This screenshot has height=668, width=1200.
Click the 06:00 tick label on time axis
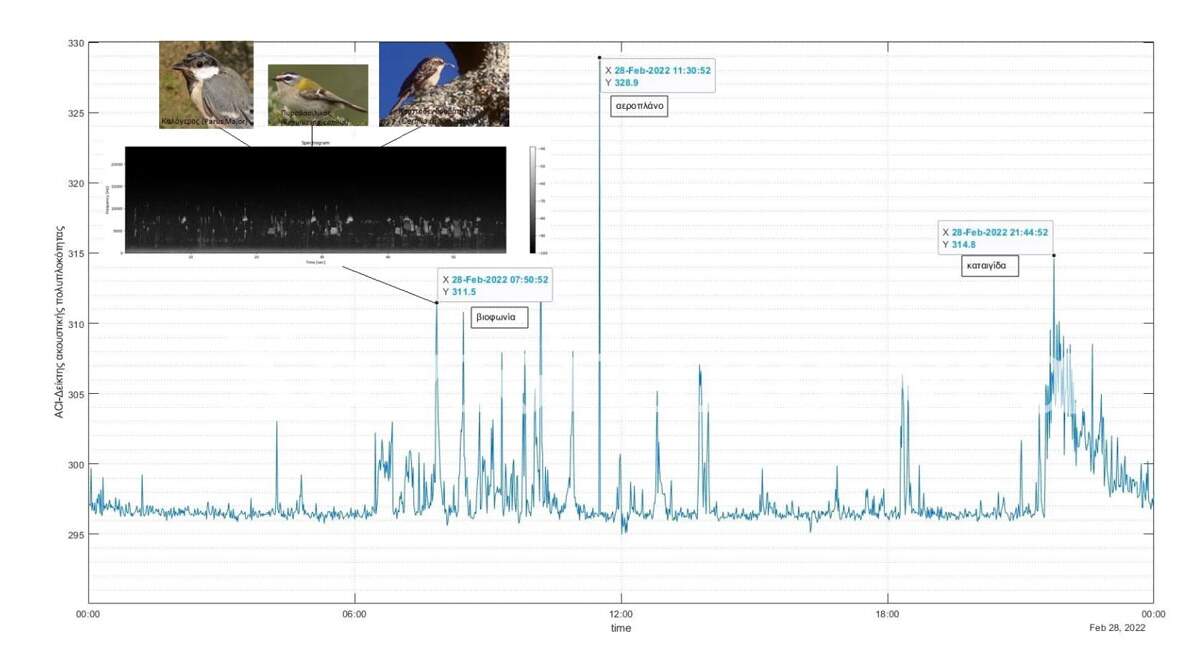[x=354, y=613]
